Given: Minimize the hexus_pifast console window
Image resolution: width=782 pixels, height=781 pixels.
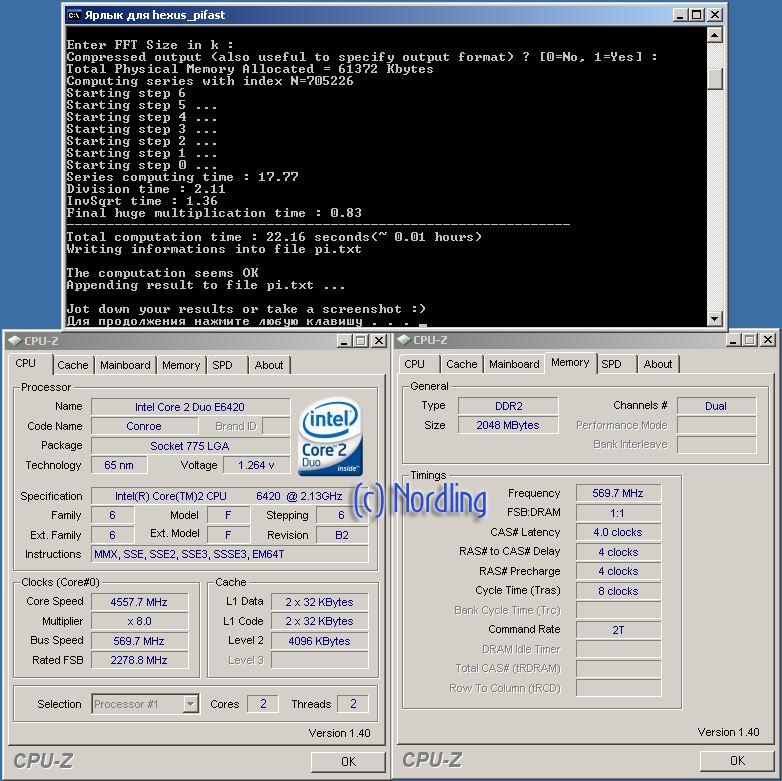Looking at the screenshot, I should (x=679, y=15).
